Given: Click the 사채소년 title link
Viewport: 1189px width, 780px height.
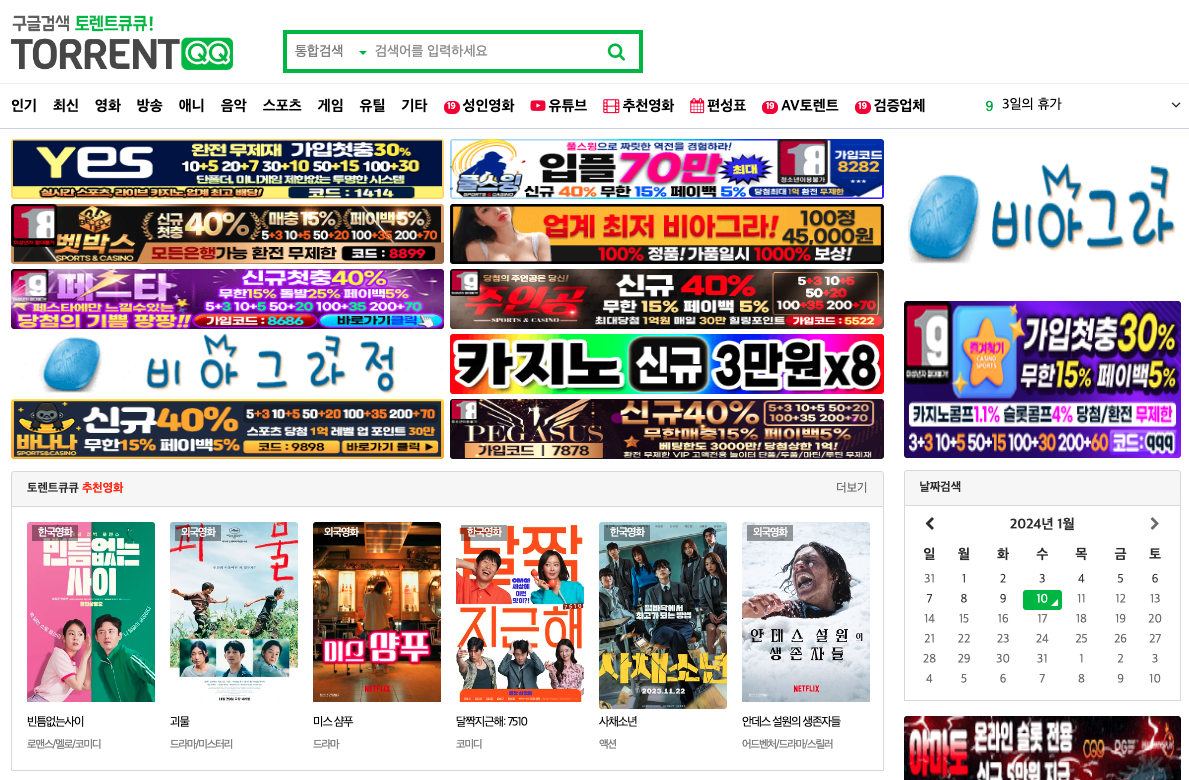Looking at the screenshot, I should coord(618,722).
